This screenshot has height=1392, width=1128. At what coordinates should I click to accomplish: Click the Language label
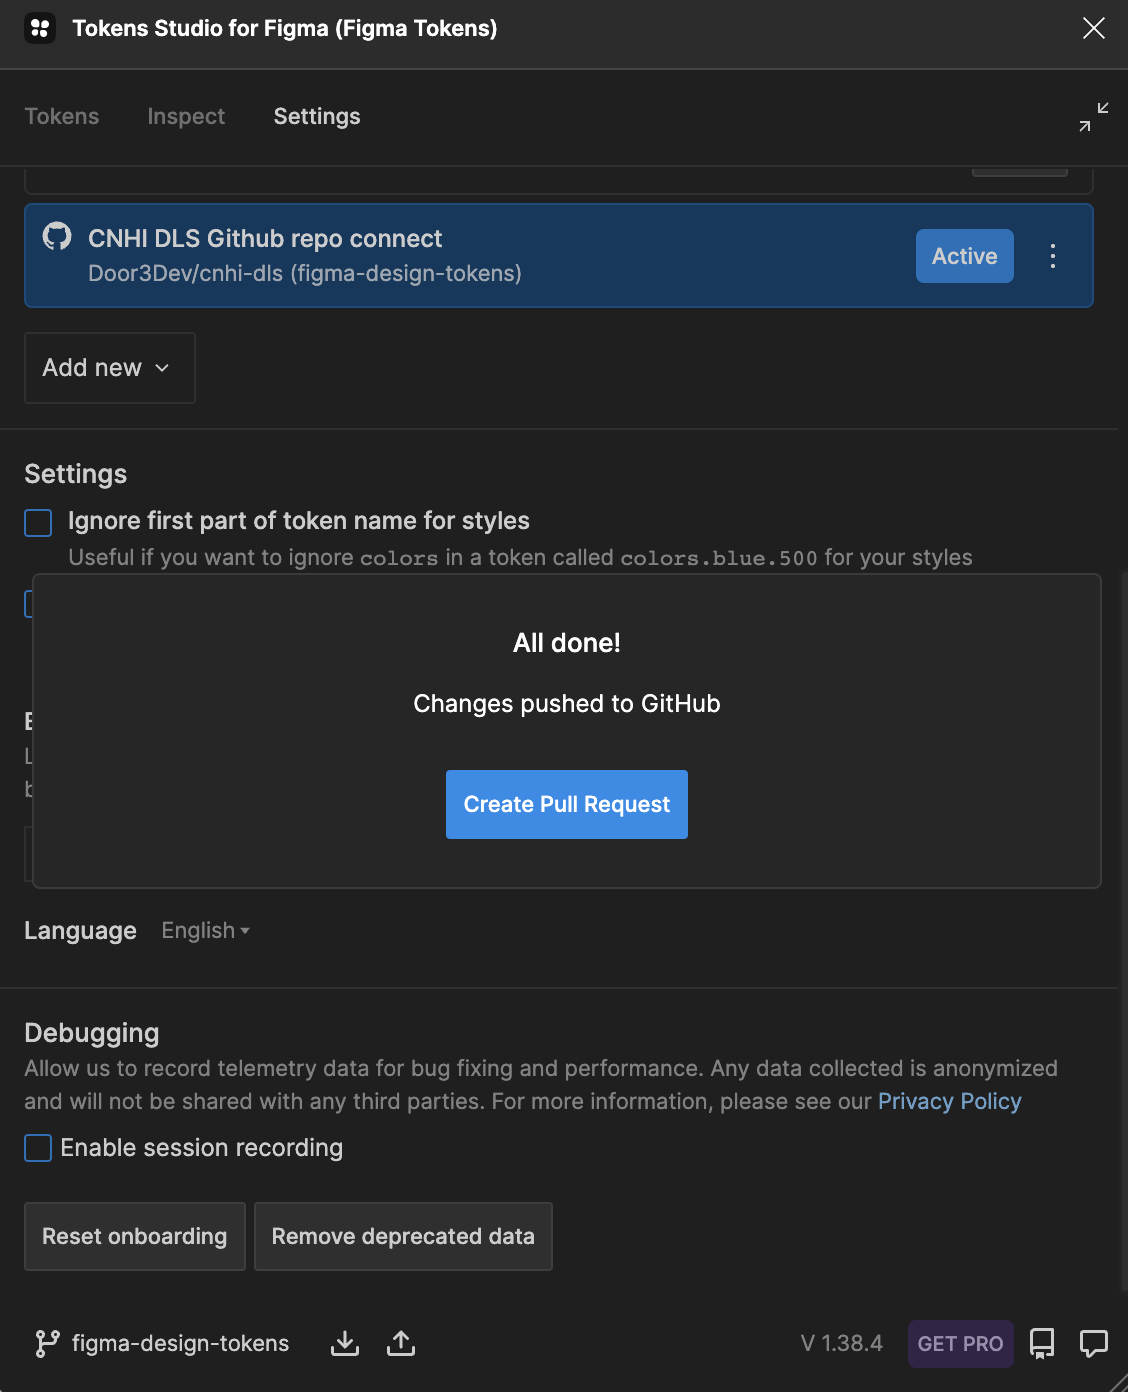(80, 931)
